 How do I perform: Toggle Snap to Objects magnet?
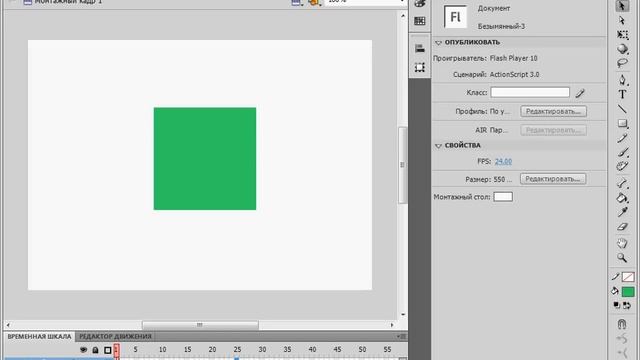pyautogui.click(x=622, y=324)
